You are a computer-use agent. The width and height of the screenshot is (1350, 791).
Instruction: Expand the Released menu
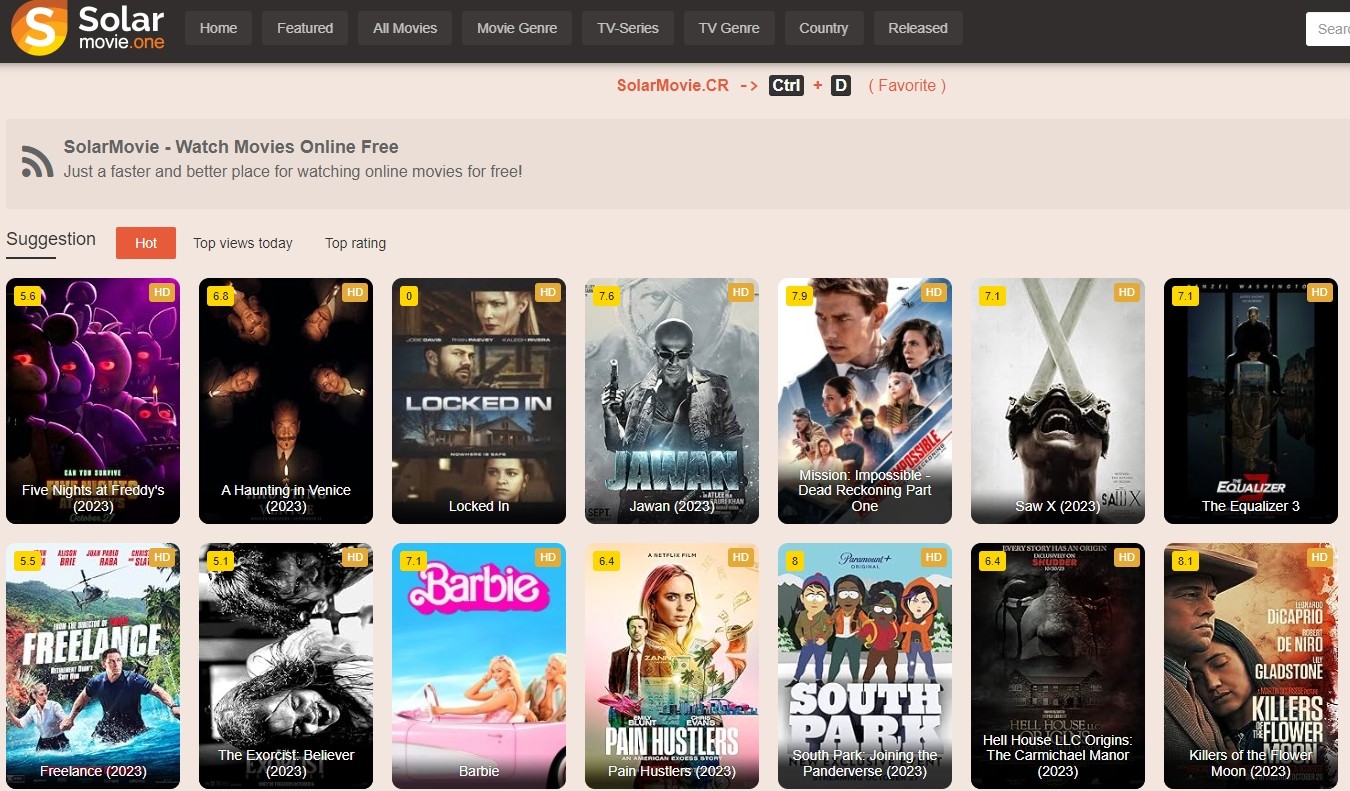coord(918,28)
